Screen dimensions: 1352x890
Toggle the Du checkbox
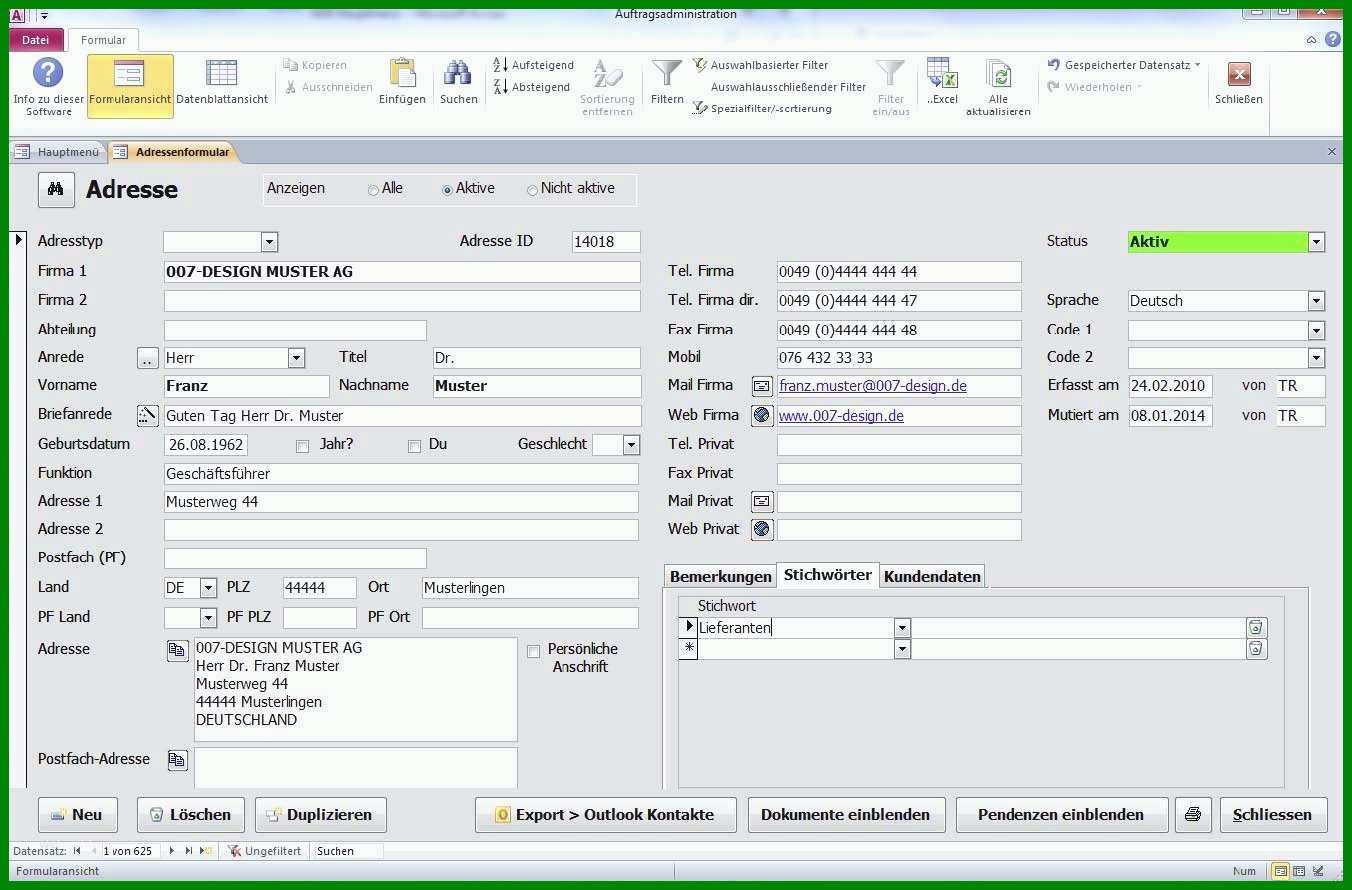pyautogui.click(x=414, y=446)
